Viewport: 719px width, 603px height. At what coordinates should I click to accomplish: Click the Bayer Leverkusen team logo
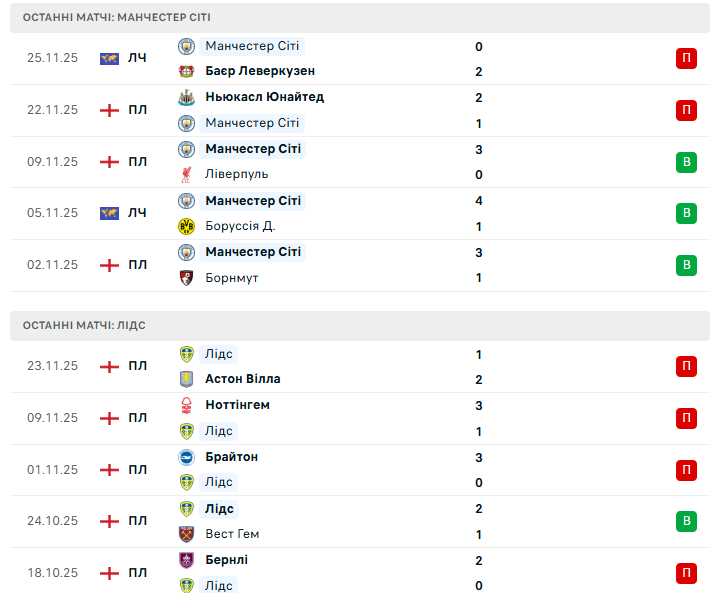tap(186, 71)
